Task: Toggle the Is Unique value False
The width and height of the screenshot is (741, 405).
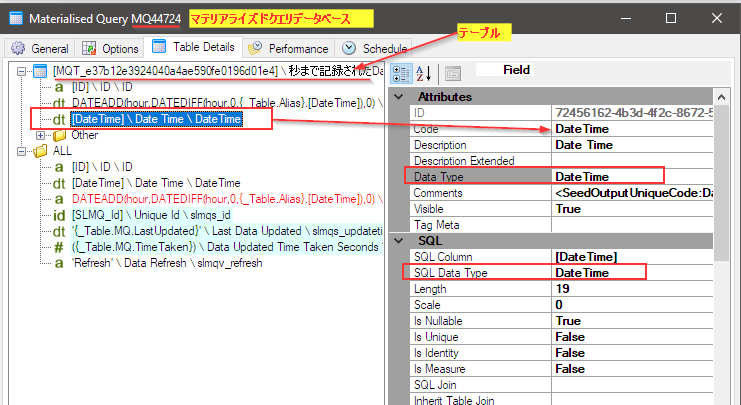Action: 632,337
